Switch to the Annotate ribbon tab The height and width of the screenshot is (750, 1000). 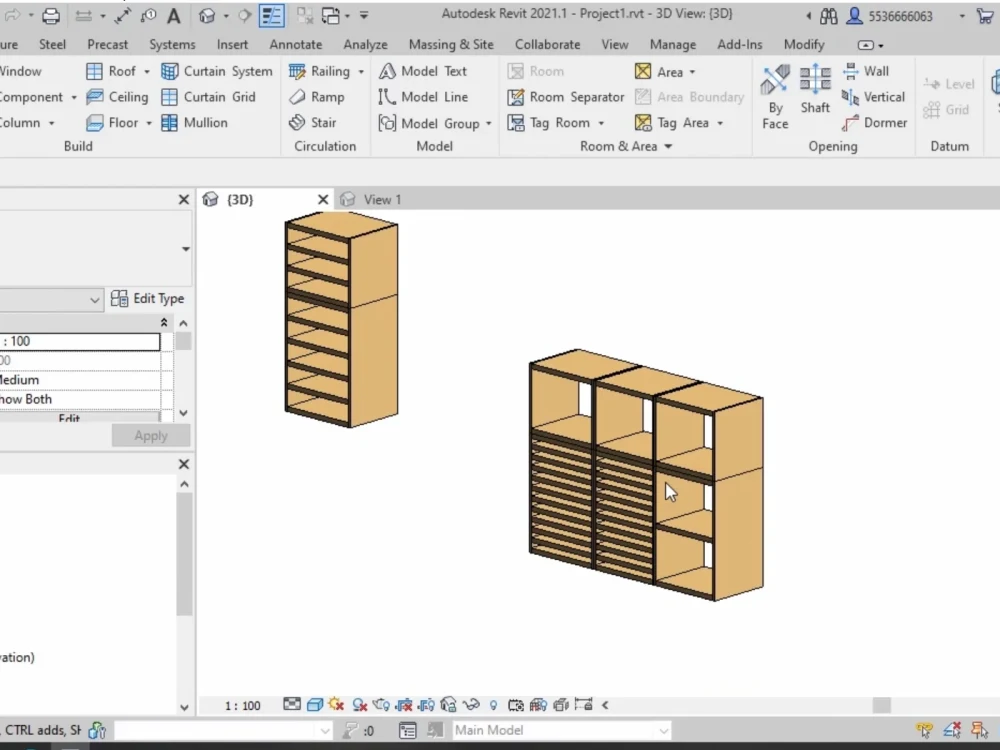pyautogui.click(x=296, y=45)
